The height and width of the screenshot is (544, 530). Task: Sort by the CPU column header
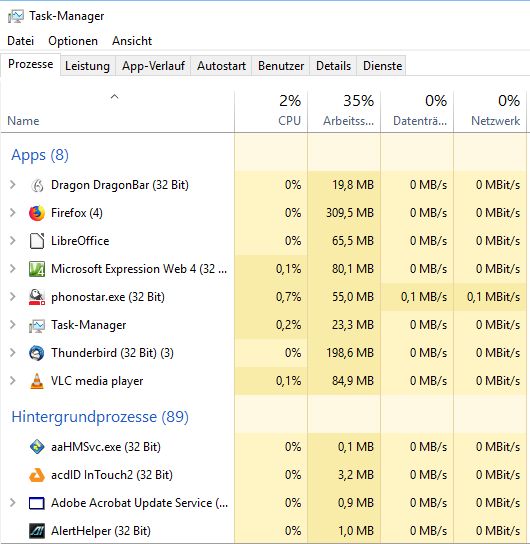click(271, 111)
